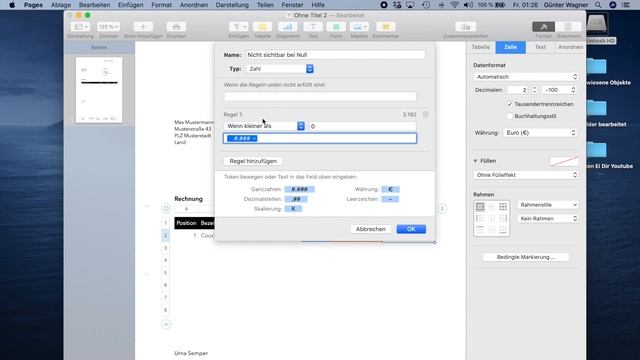640x360 pixels.
Task: Select the Zelle inspector tab
Action: [510, 47]
